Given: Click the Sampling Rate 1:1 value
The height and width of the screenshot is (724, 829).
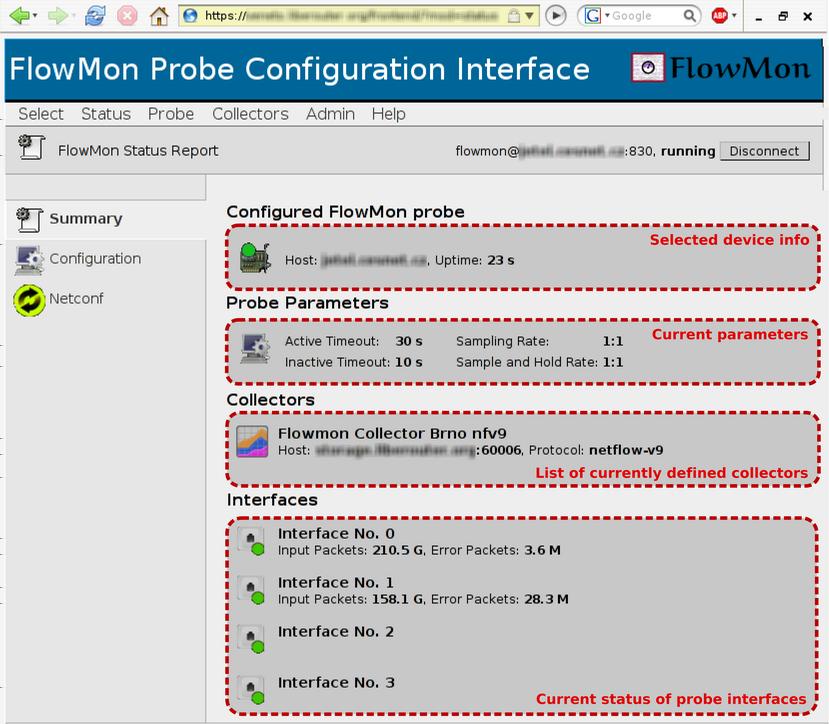Looking at the screenshot, I should tap(613, 341).
